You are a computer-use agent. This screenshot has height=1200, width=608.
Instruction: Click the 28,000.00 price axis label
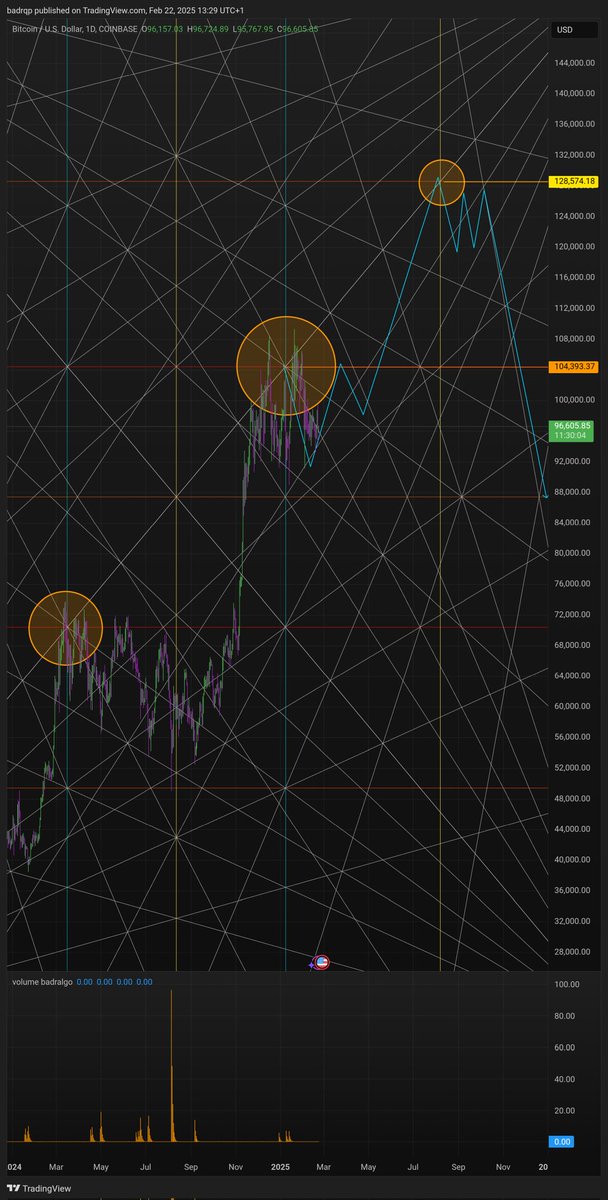[574, 951]
